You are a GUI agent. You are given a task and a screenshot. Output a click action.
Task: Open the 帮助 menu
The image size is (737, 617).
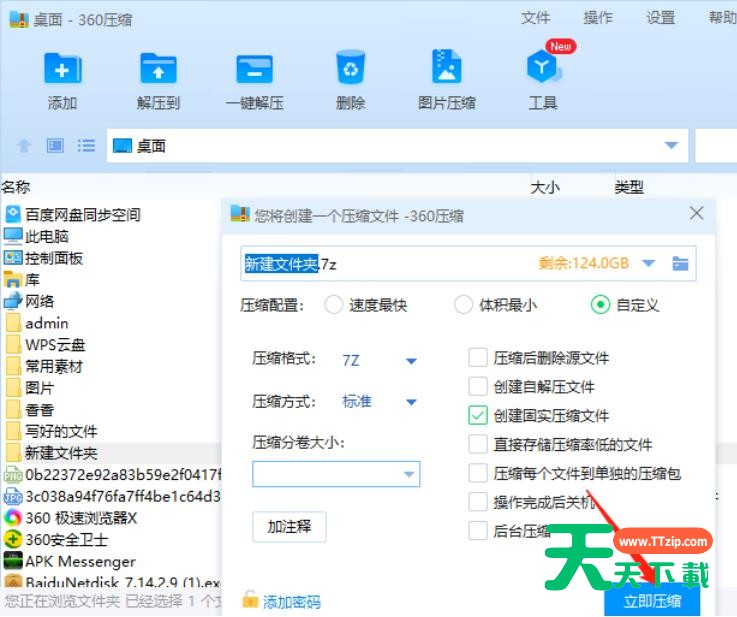click(722, 18)
